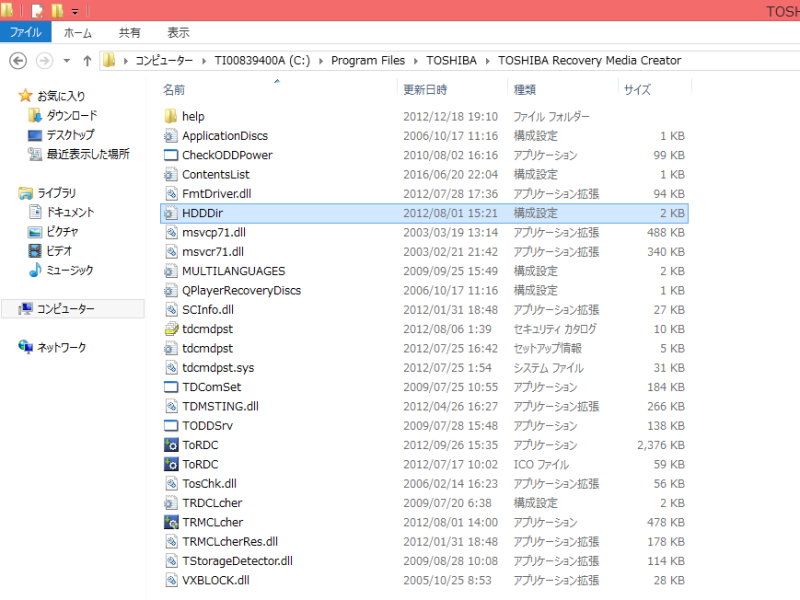Select the FmtDriver.dll file icon
The width and height of the screenshot is (800, 600).
(x=171, y=194)
